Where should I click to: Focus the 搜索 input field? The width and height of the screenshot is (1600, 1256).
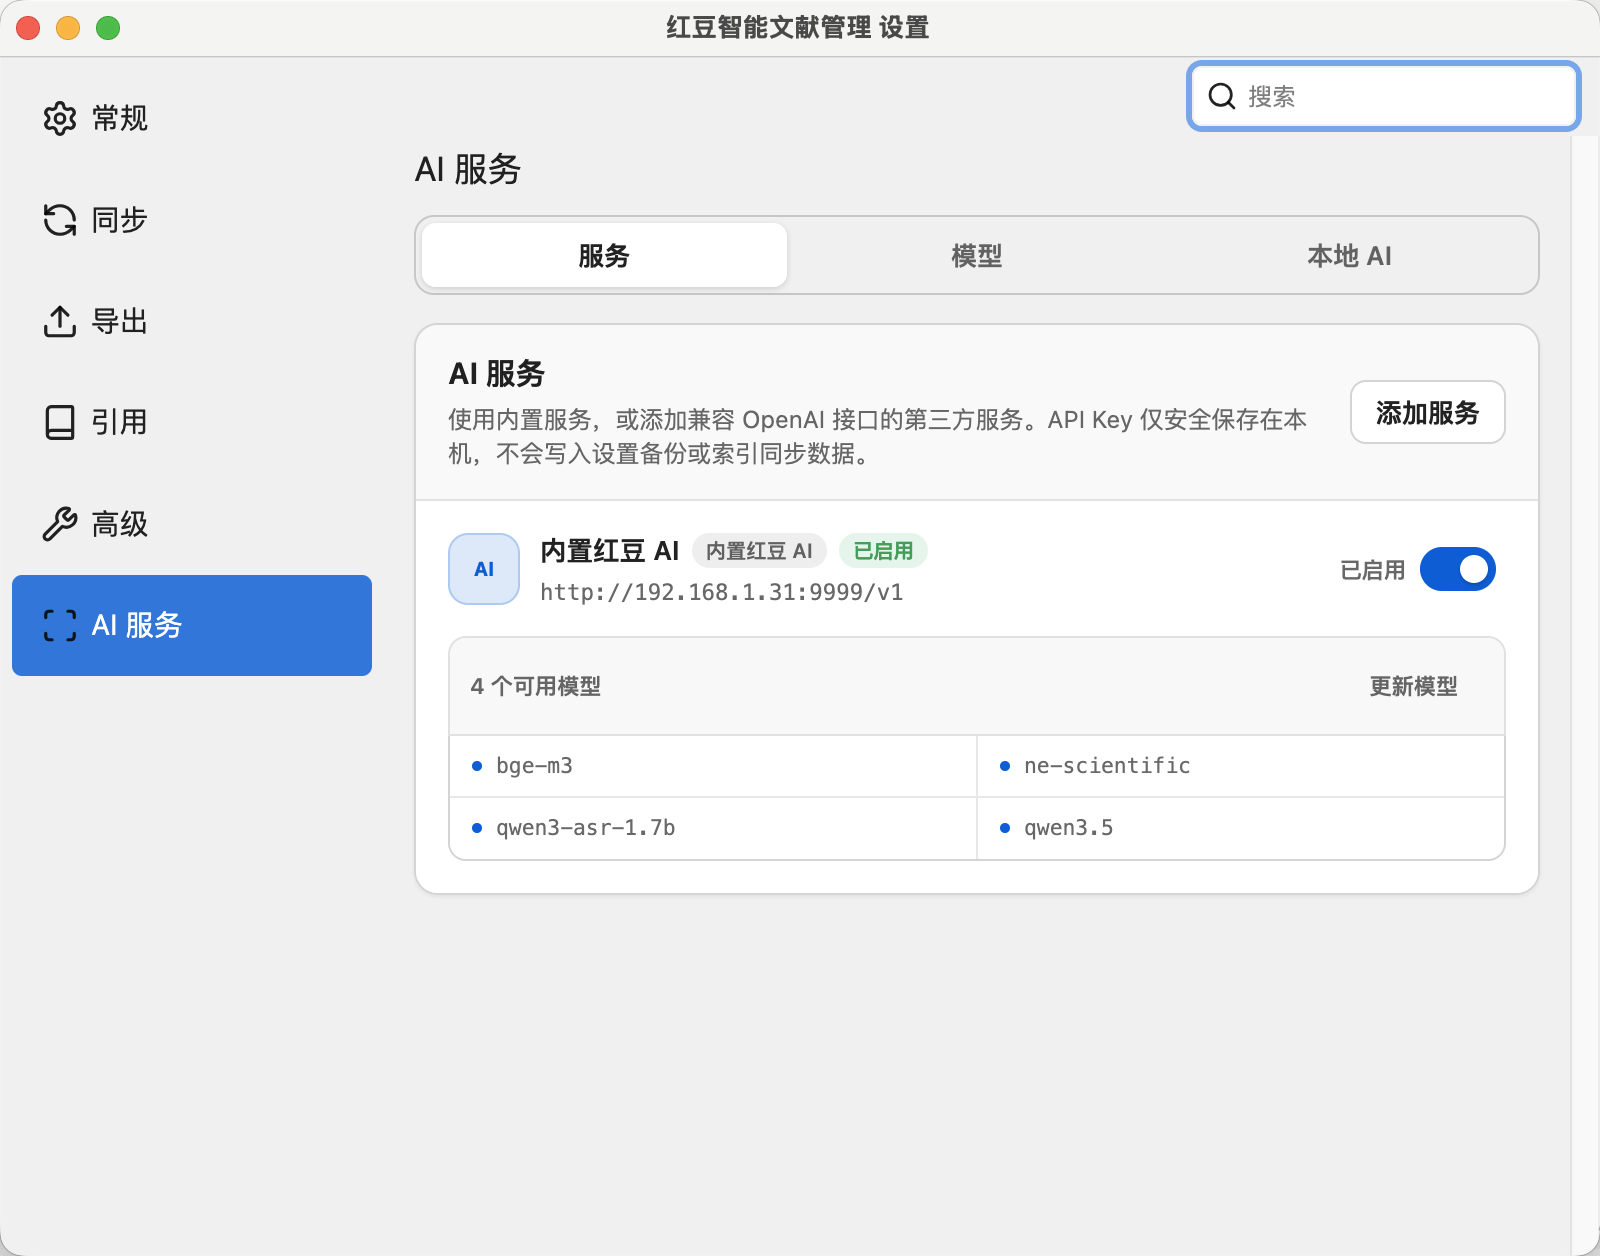point(1384,96)
